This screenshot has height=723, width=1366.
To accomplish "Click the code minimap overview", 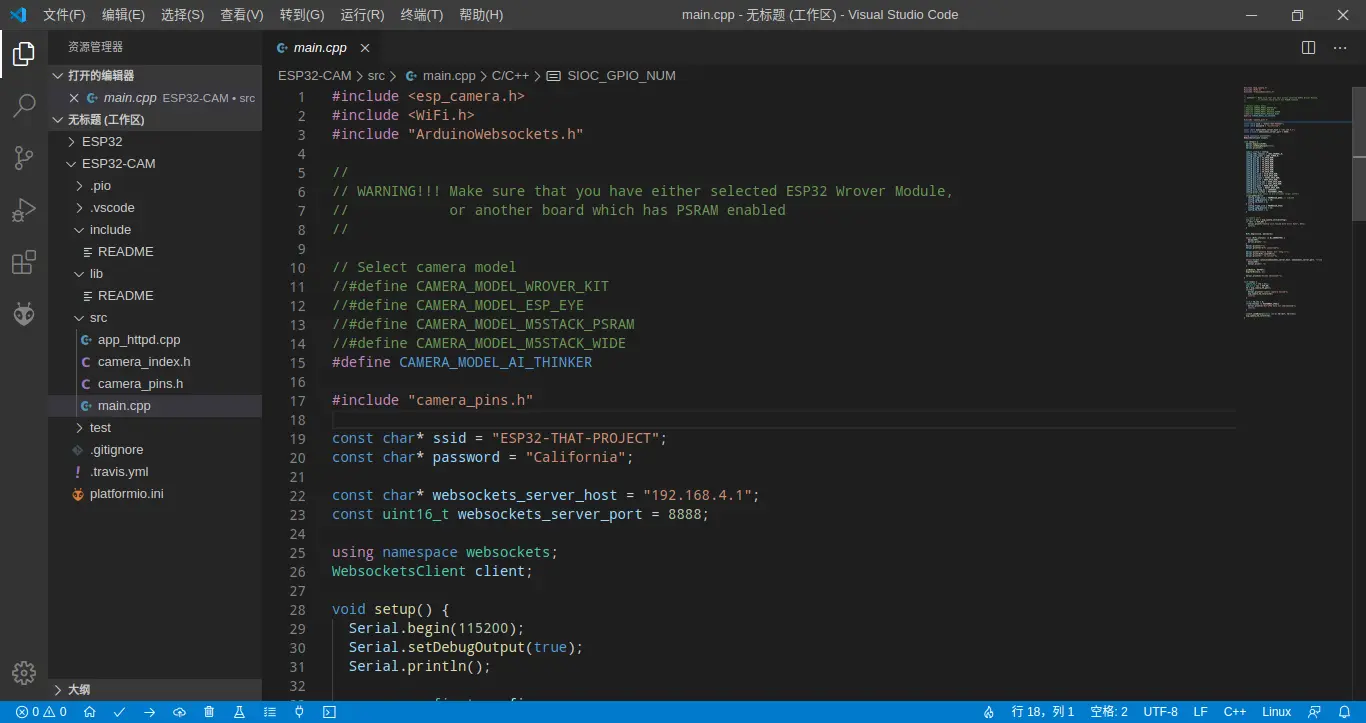I will [x=1298, y=203].
